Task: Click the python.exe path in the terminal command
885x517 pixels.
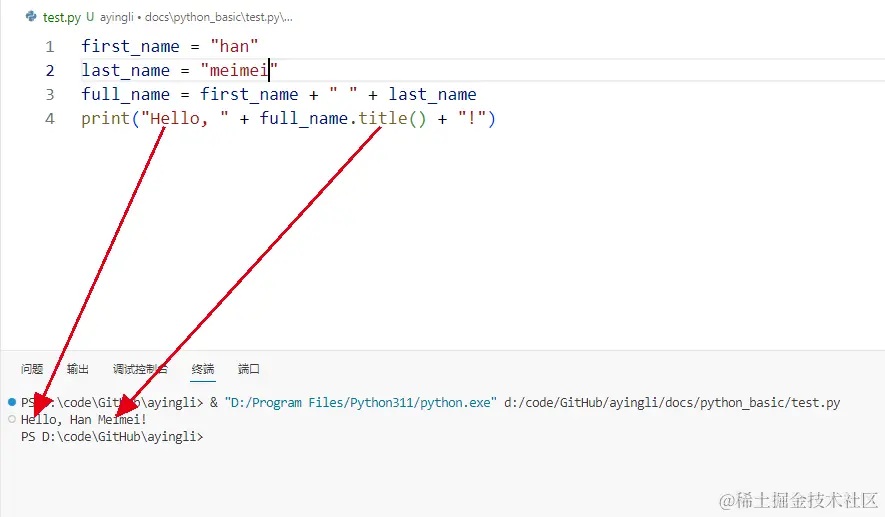Action: [361, 402]
